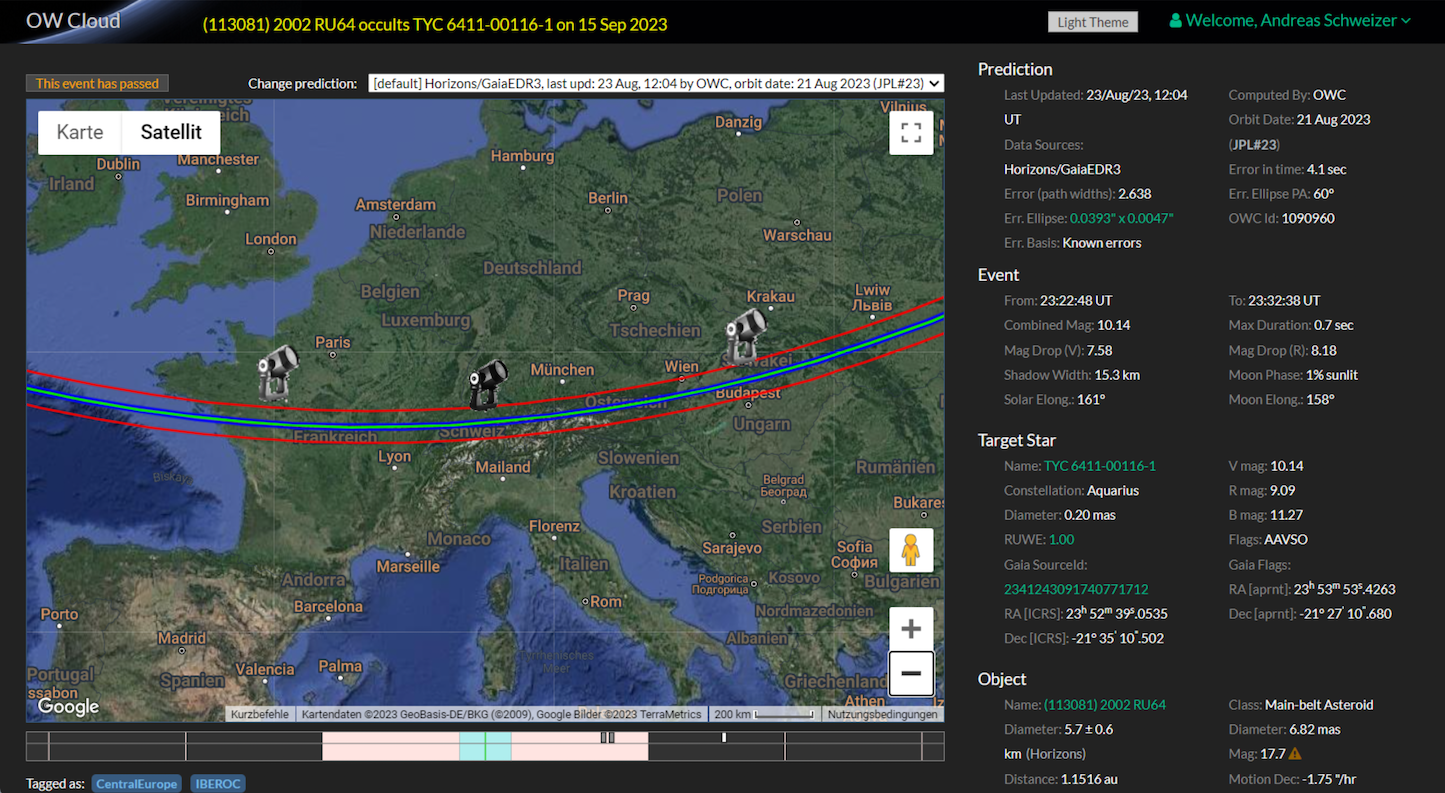Image resolution: width=1445 pixels, height=793 pixels.
Task: Click the telescope marker near Paris
Action: pyautogui.click(x=278, y=372)
